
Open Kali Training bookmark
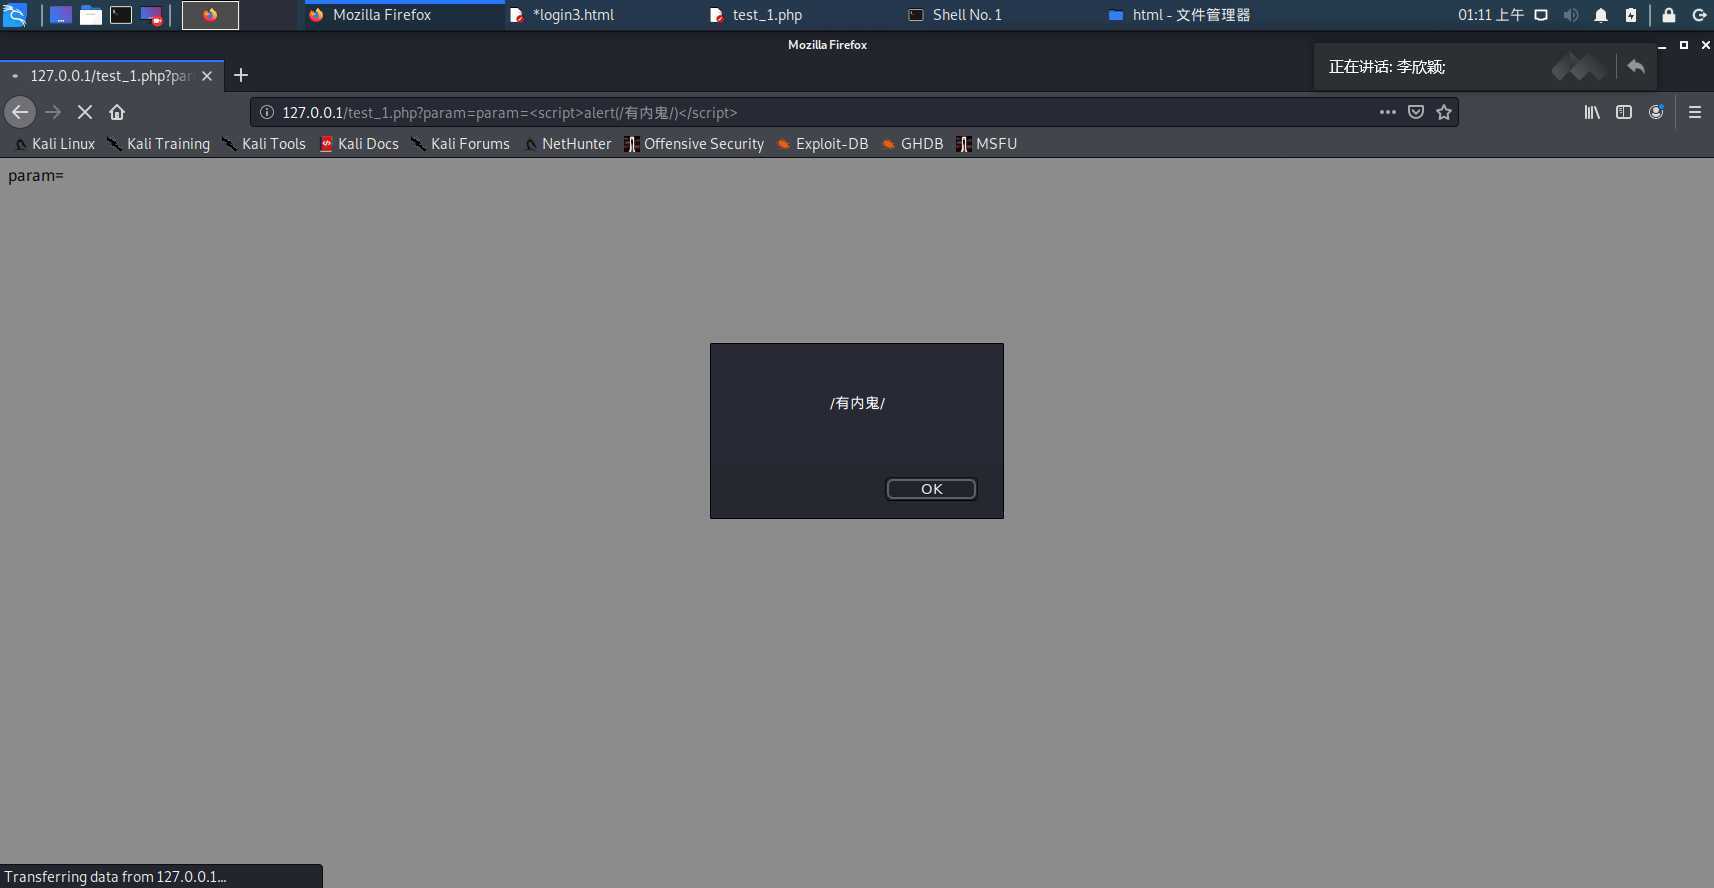point(159,144)
